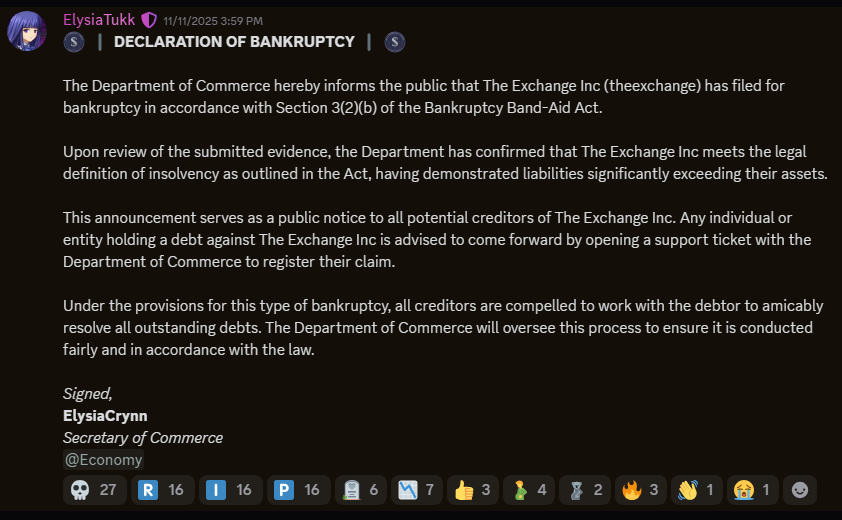This screenshot has height=520, width=842.
Task: Click the hourglass reaction
Action: click(x=585, y=490)
